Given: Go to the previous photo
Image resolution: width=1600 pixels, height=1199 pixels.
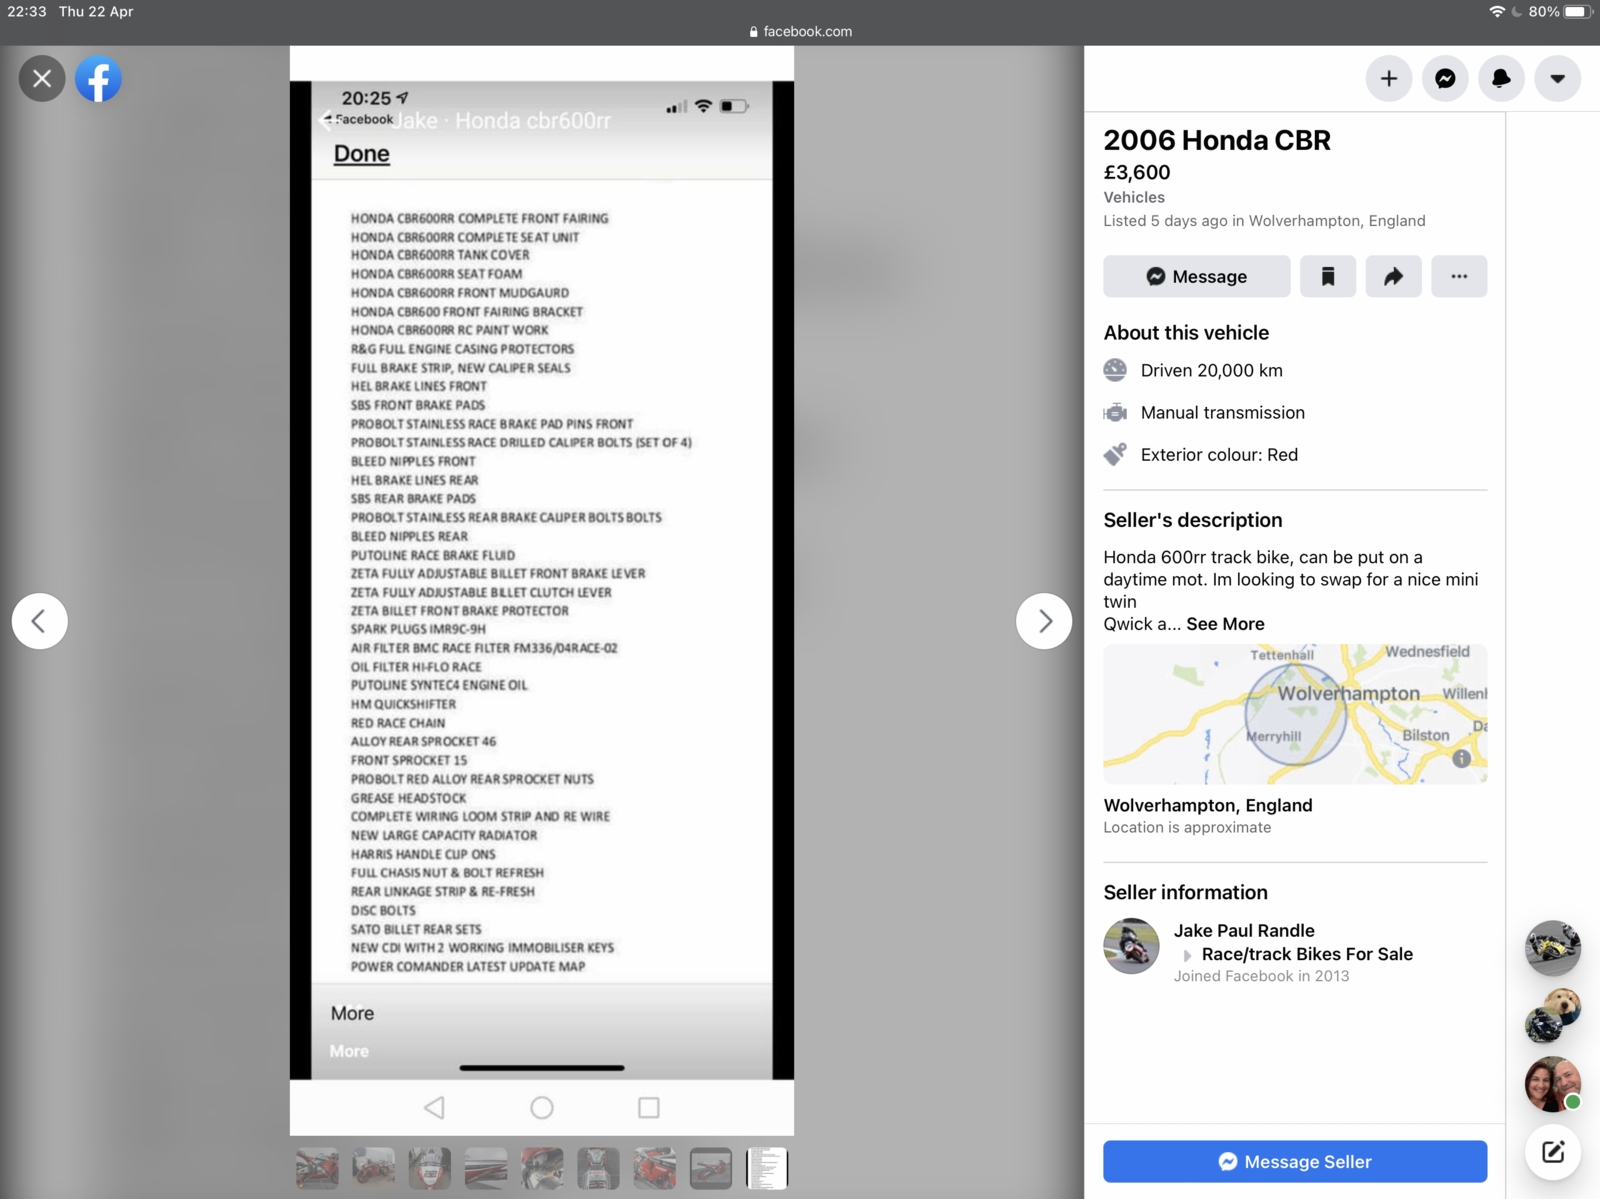Looking at the screenshot, I should pos(39,621).
